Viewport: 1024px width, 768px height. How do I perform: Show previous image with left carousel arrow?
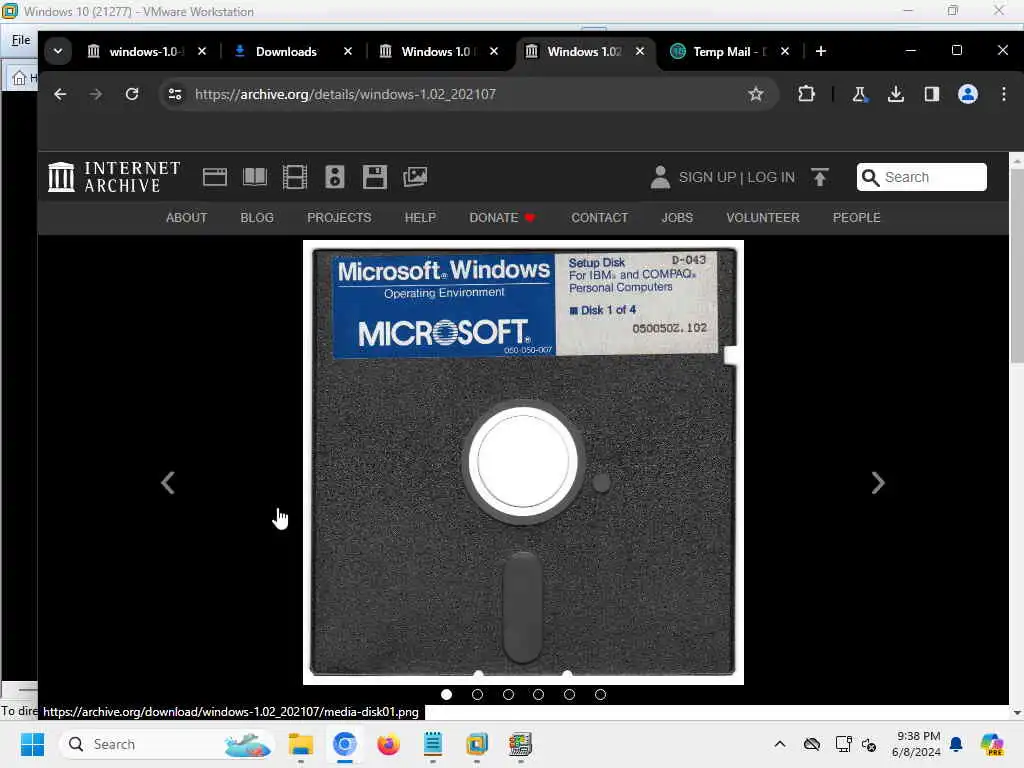coord(168,483)
